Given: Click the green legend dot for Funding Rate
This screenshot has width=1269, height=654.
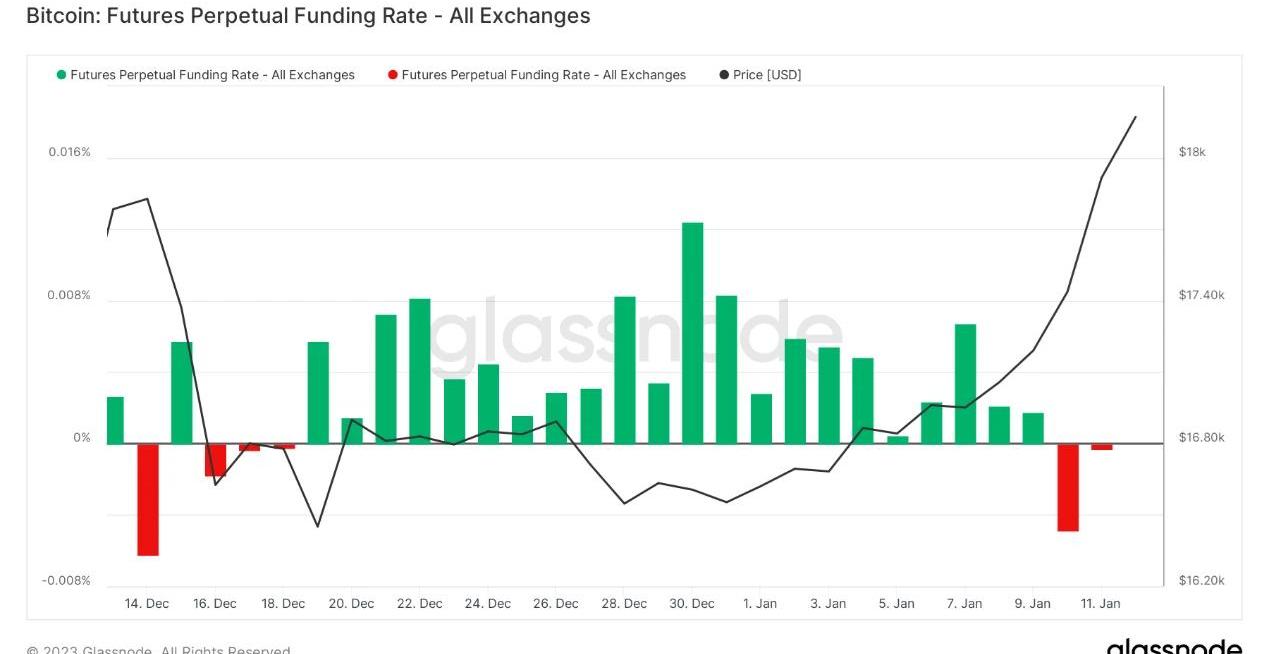Looking at the screenshot, I should click(62, 75).
